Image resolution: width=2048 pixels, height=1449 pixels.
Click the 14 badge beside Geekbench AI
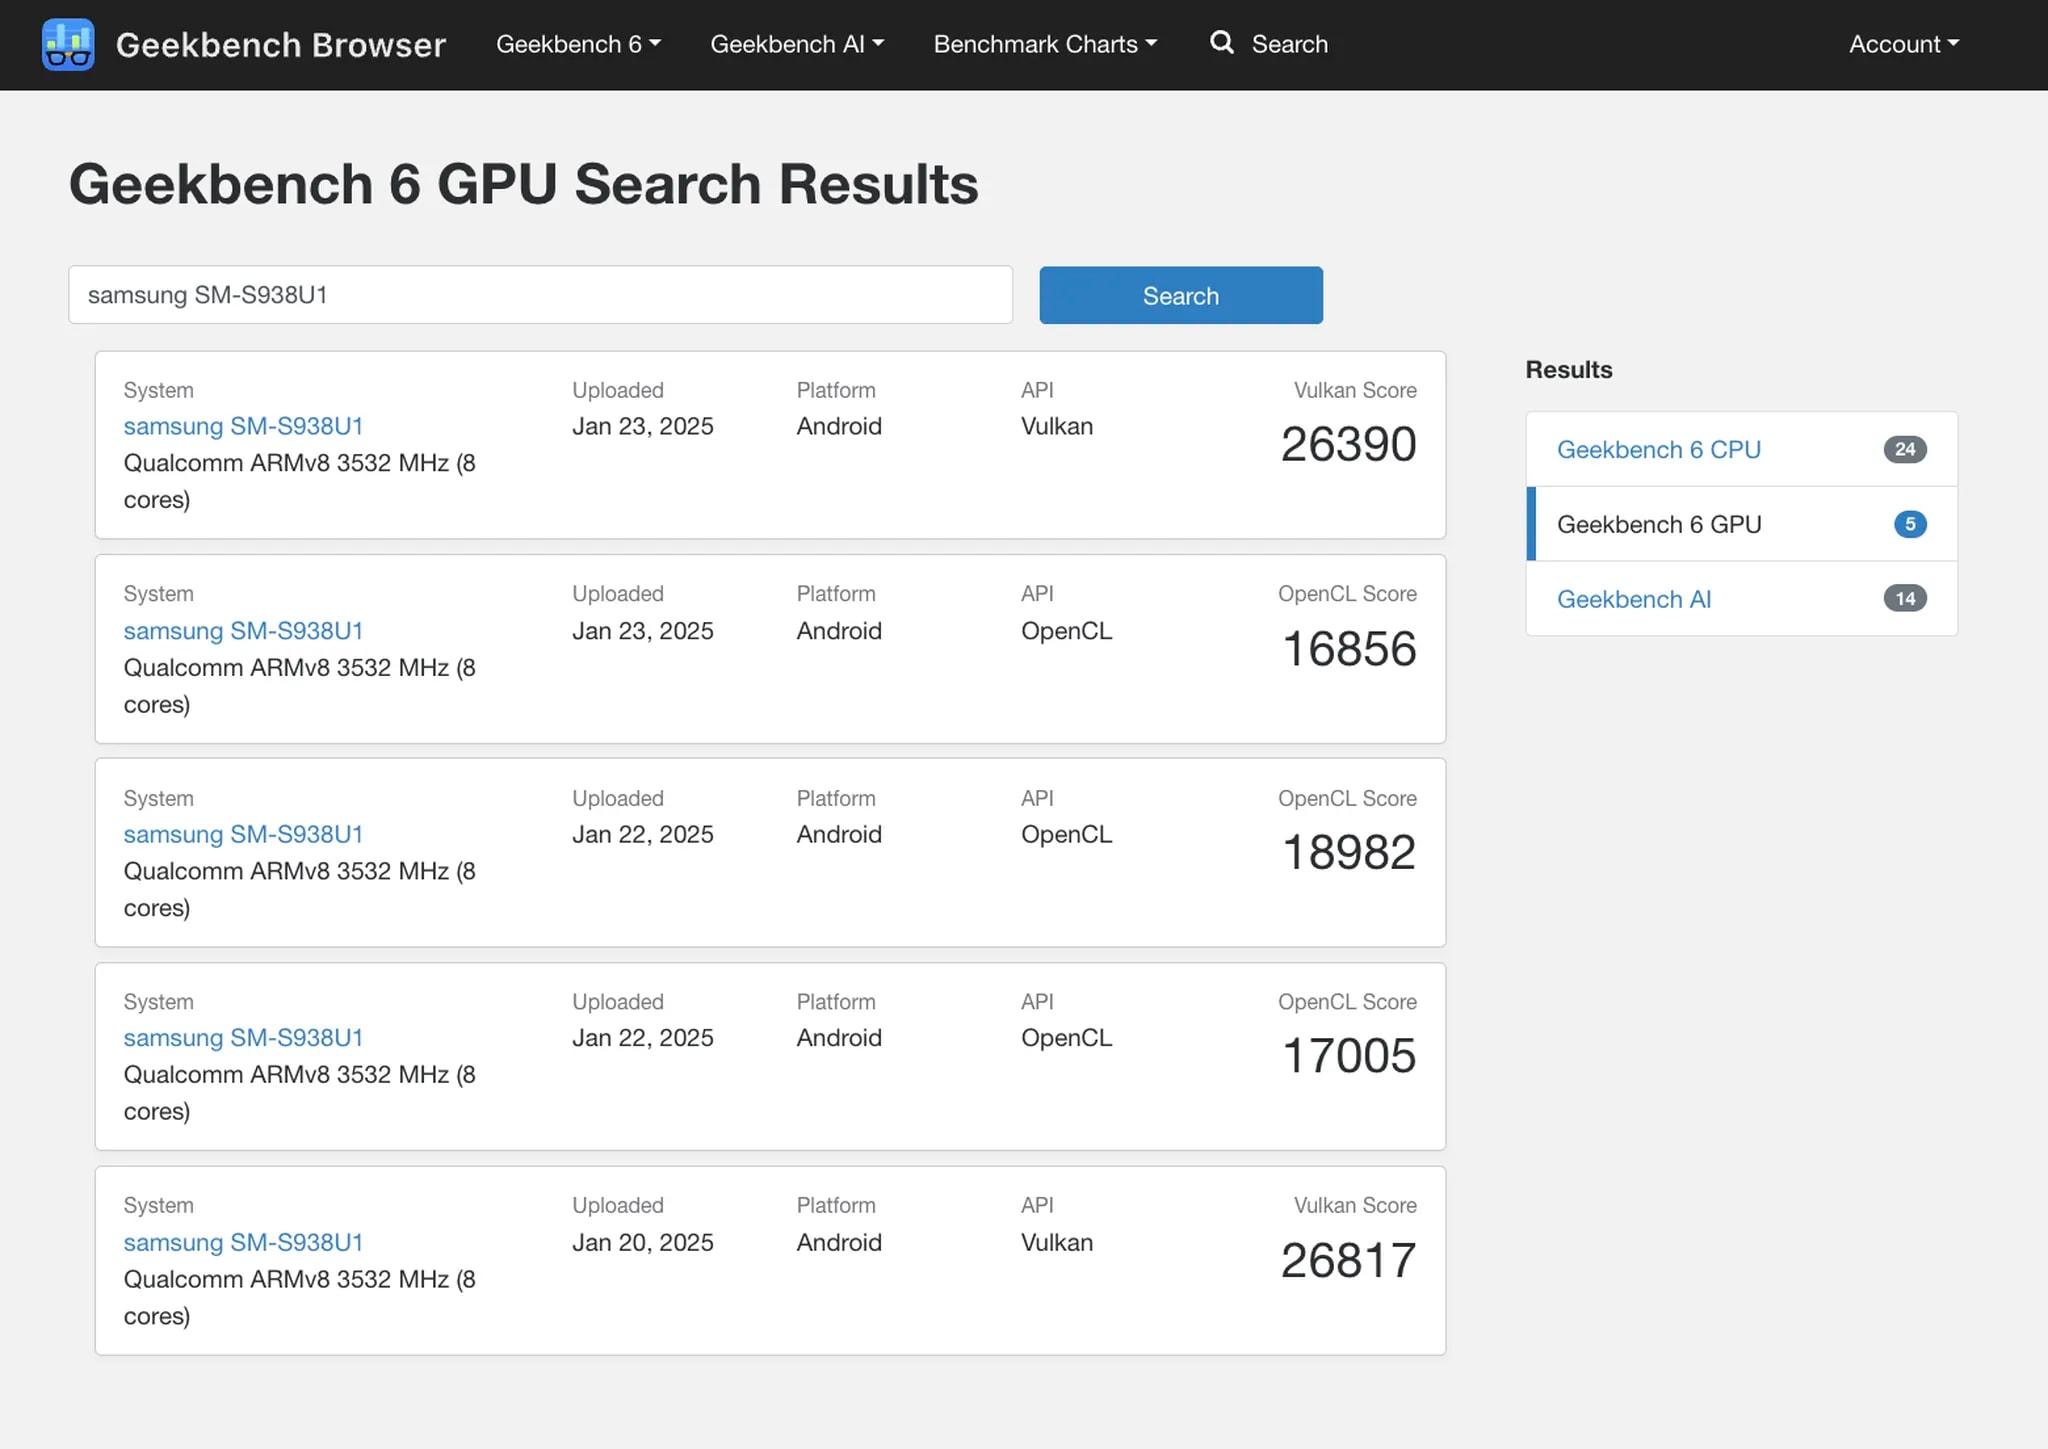click(x=1904, y=599)
